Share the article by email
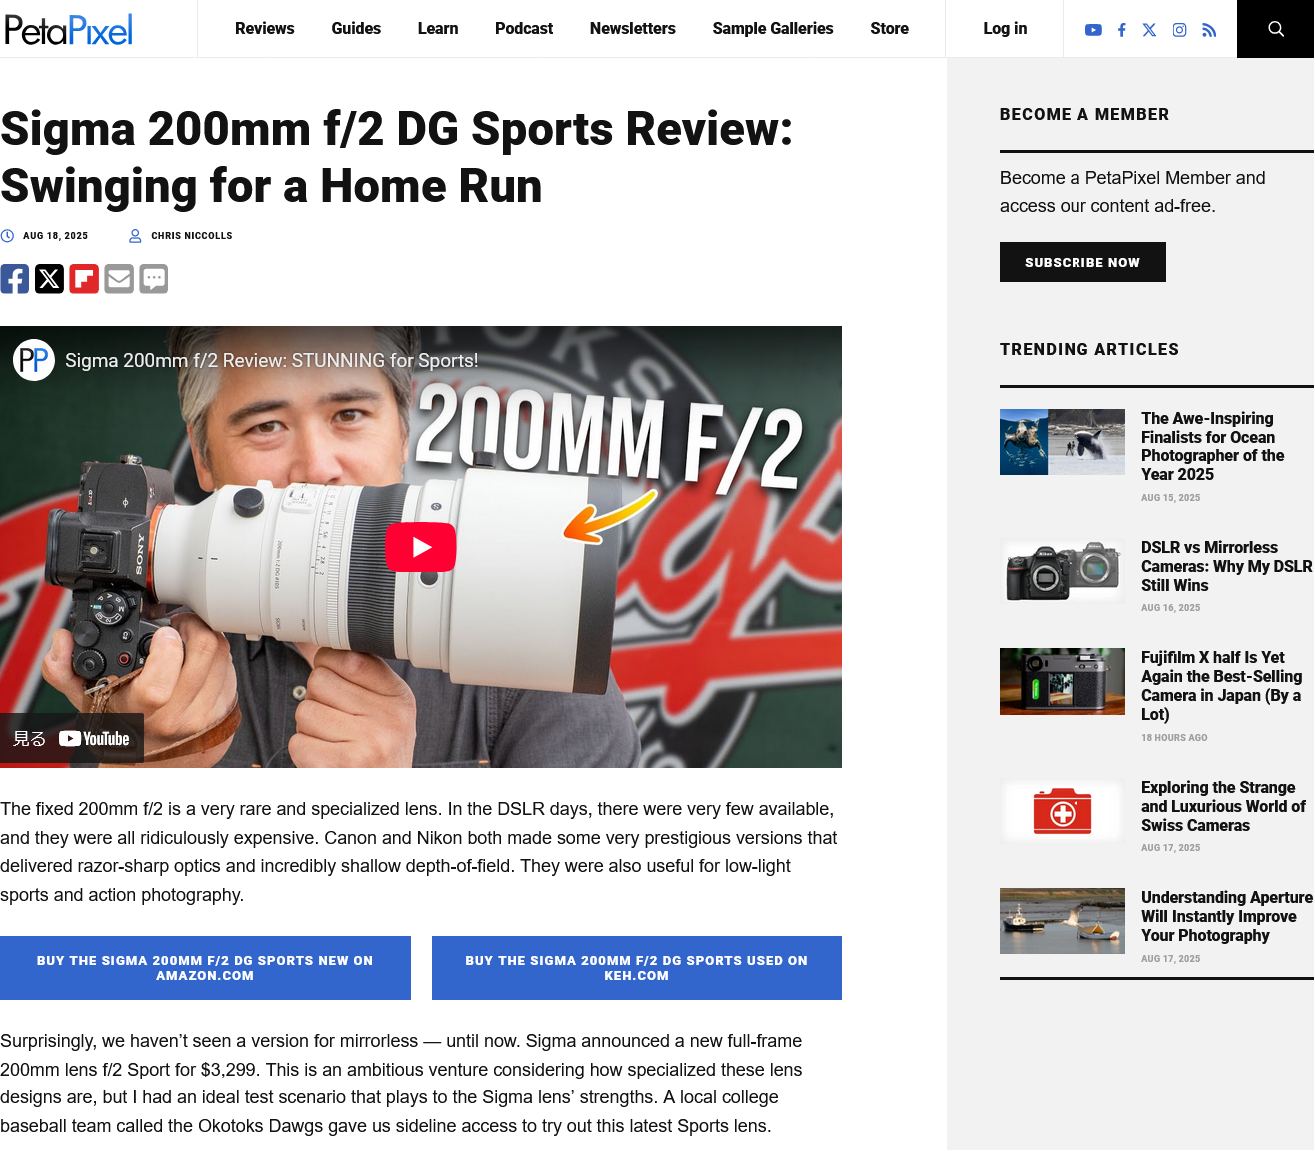This screenshot has width=1315, height=1151. (119, 279)
